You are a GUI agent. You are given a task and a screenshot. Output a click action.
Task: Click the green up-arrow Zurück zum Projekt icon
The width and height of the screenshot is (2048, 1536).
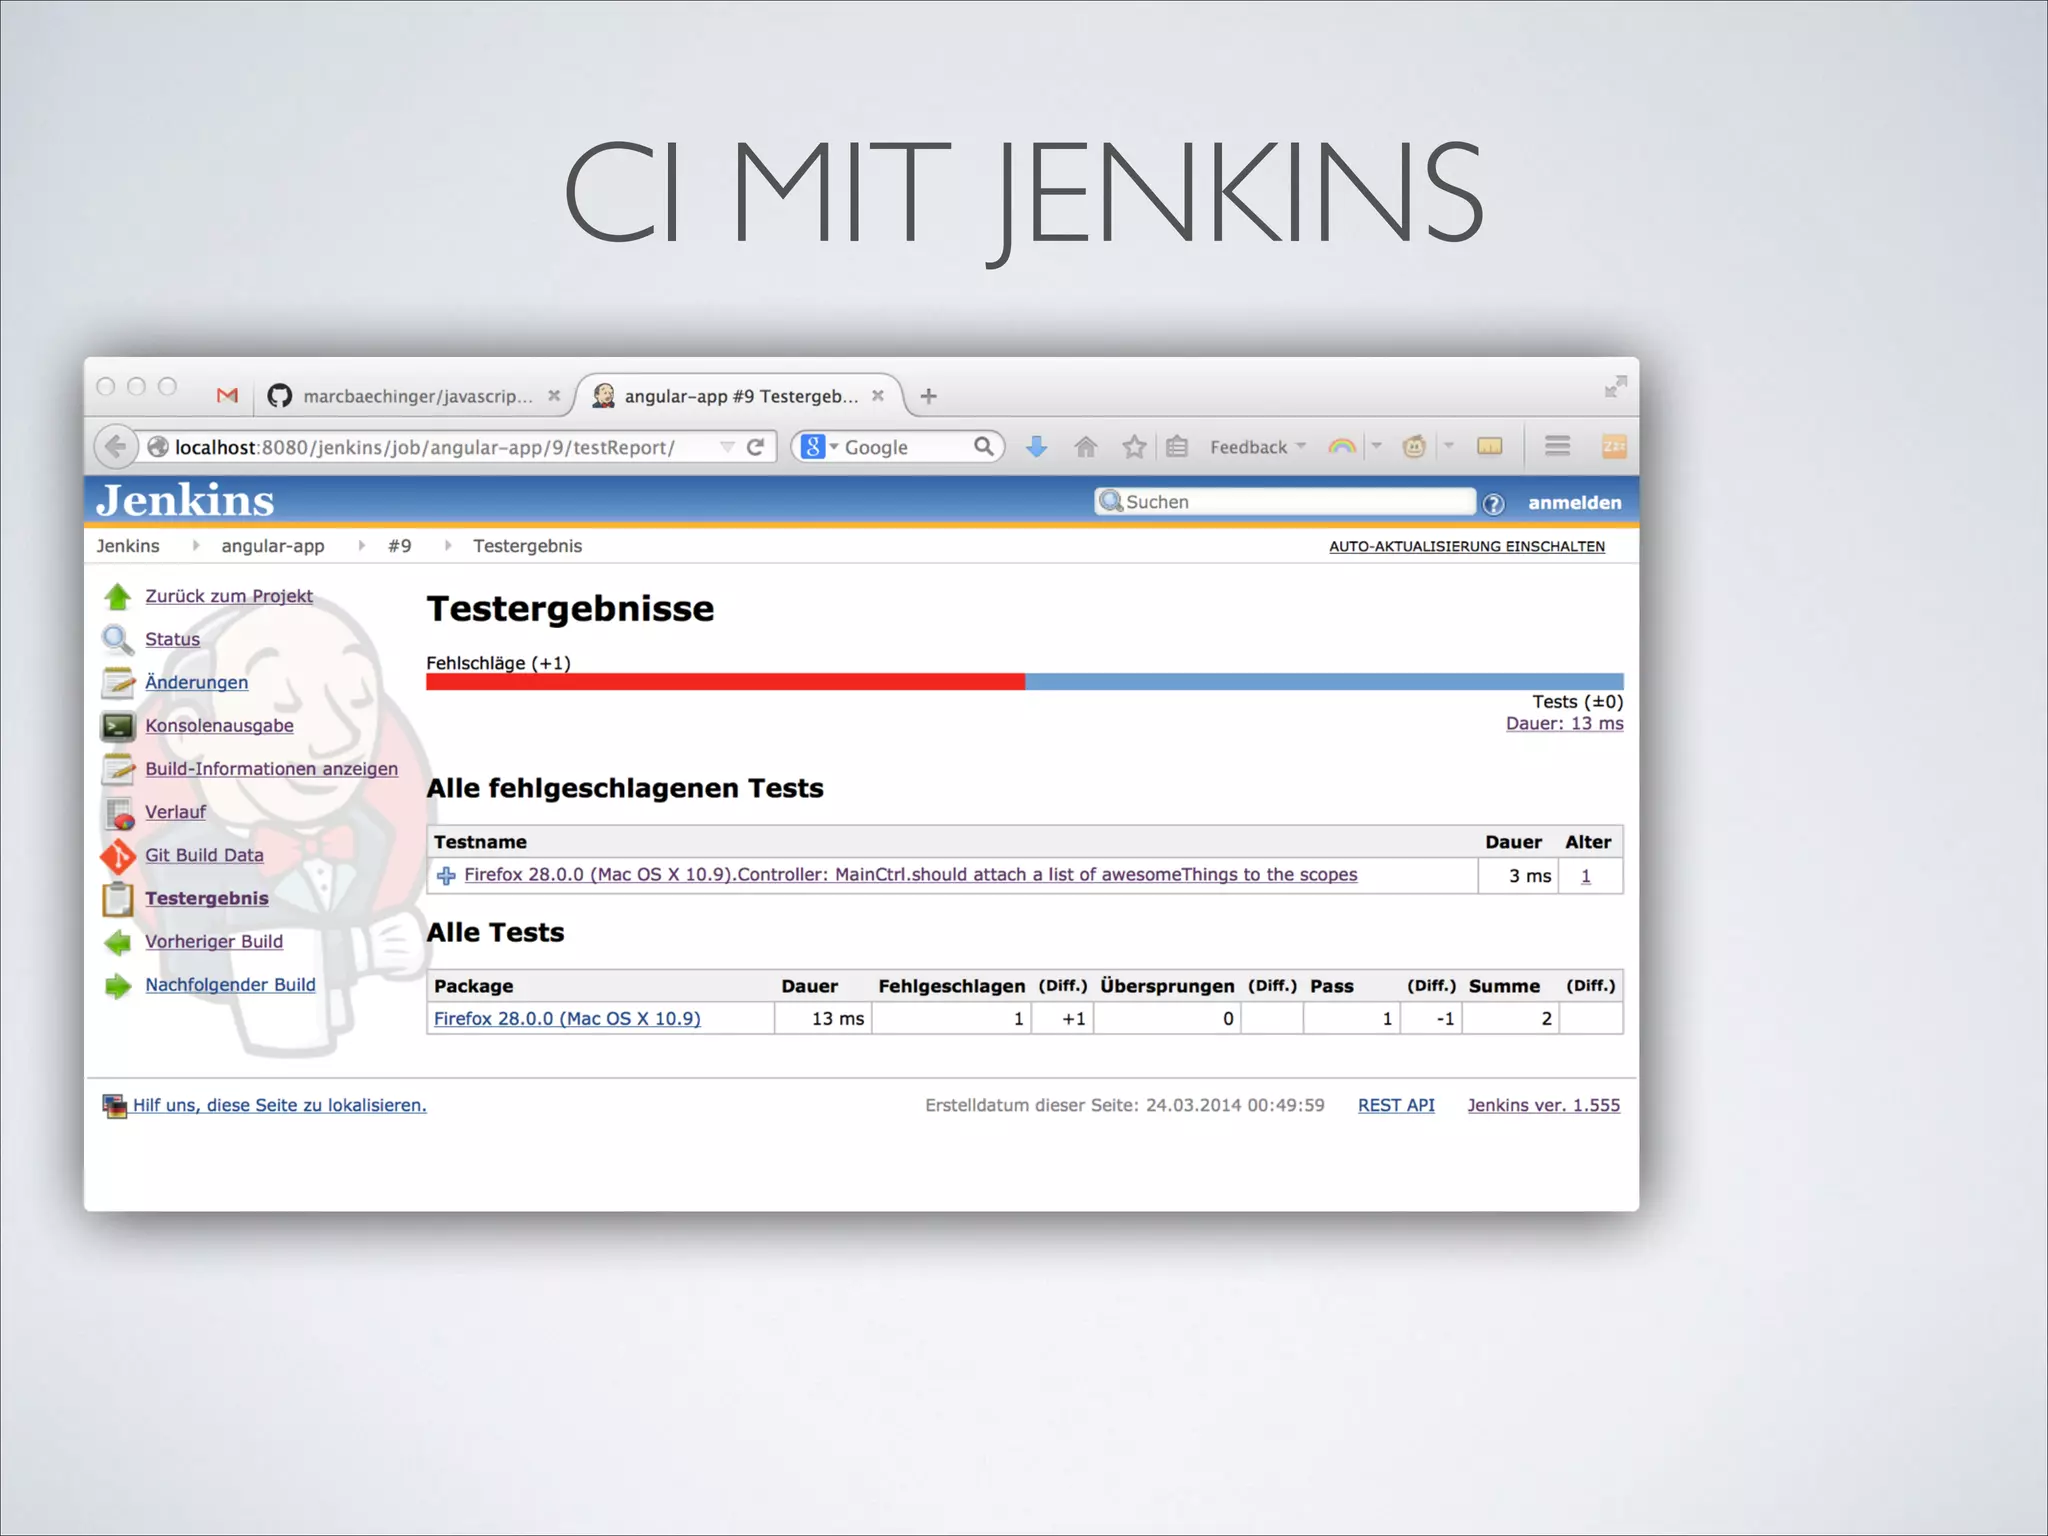[118, 597]
